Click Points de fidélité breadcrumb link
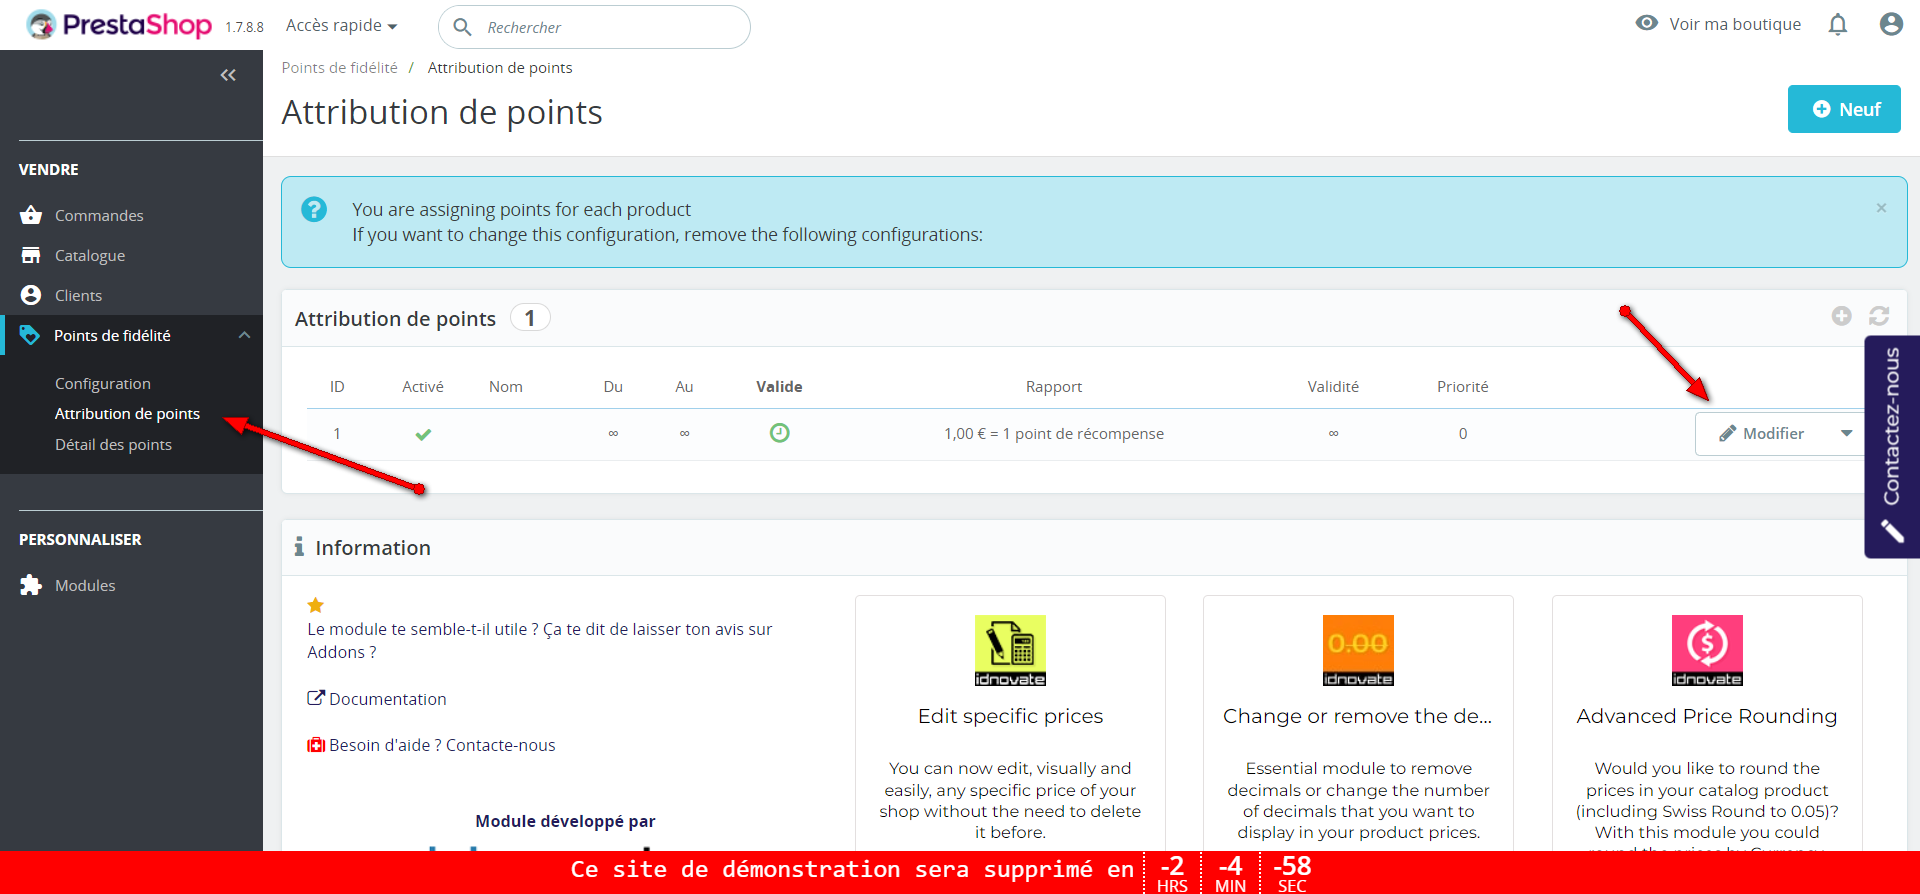The image size is (1920, 894). coord(339,67)
